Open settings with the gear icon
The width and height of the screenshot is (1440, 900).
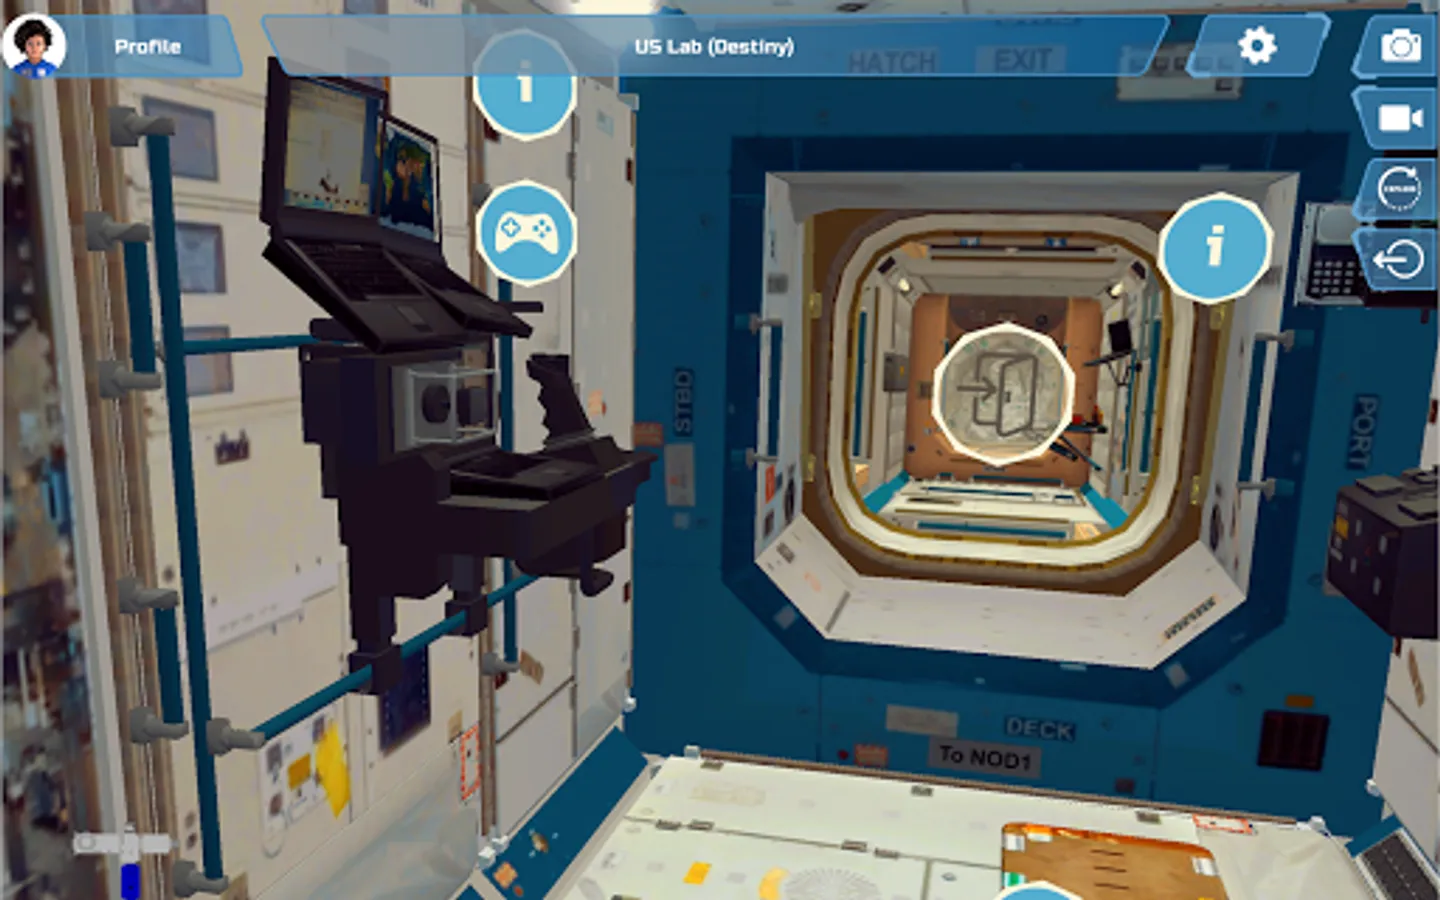click(1257, 46)
